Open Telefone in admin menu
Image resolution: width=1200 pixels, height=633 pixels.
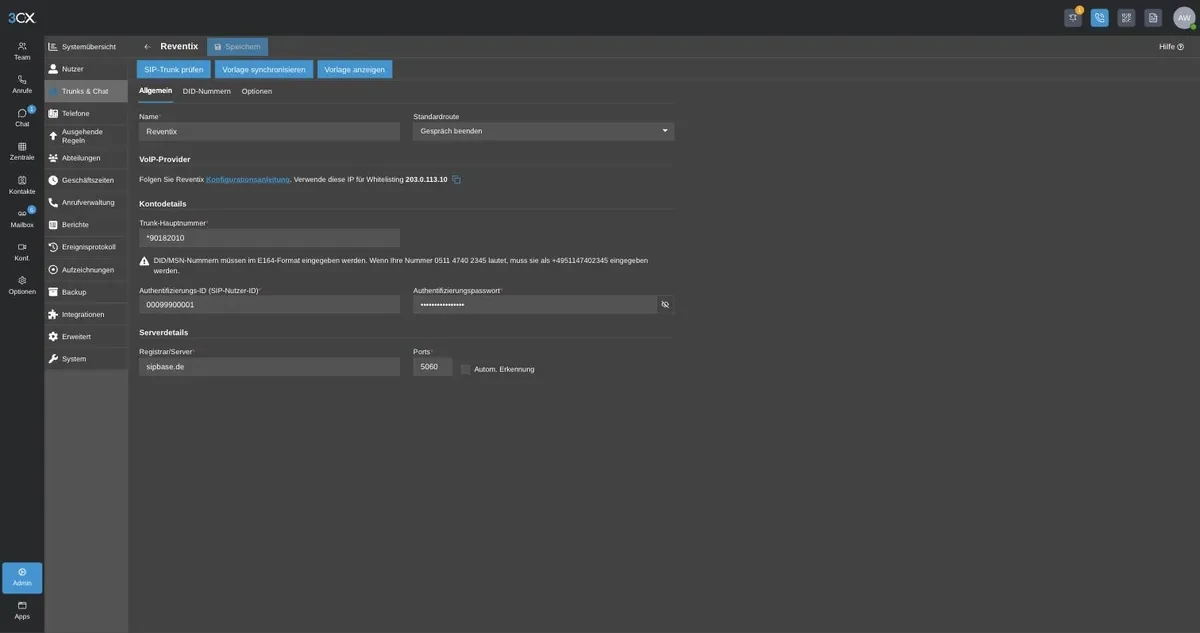point(86,113)
